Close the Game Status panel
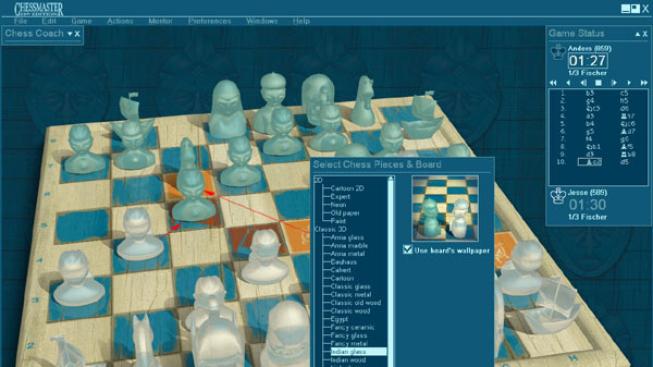 click(645, 34)
